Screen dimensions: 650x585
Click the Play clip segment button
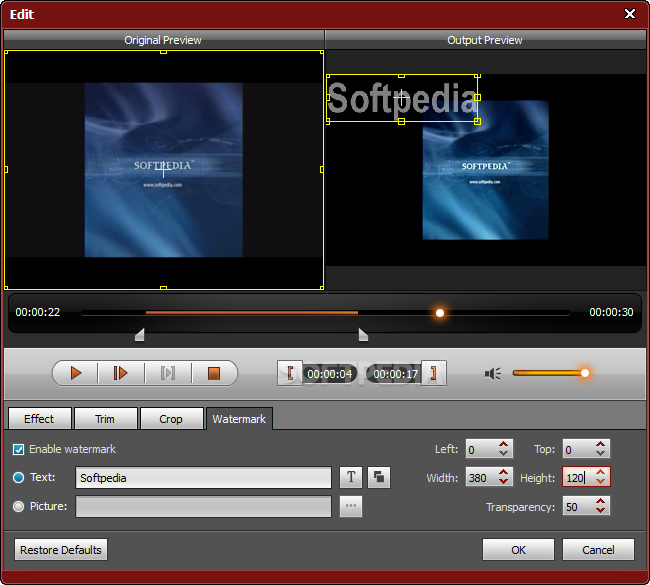tap(121, 373)
